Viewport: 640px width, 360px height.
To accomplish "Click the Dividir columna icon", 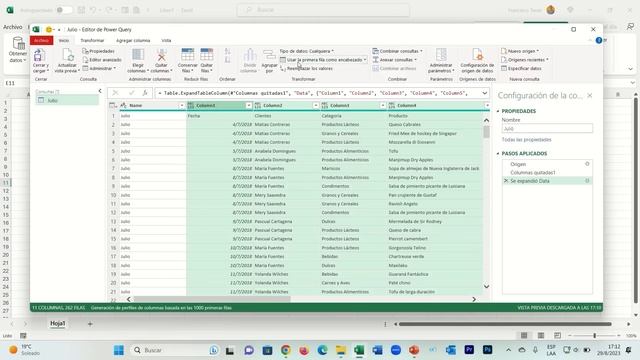I will click(x=250, y=55).
